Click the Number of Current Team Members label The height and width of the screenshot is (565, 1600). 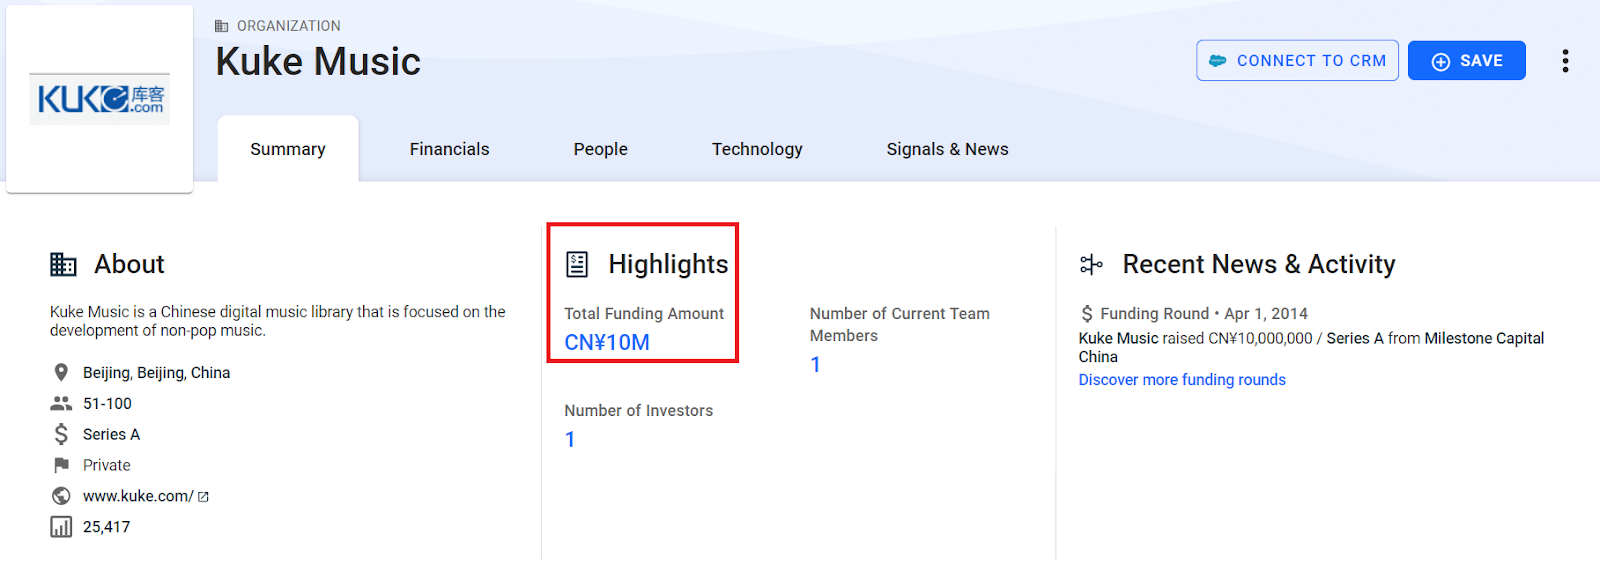pos(900,325)
